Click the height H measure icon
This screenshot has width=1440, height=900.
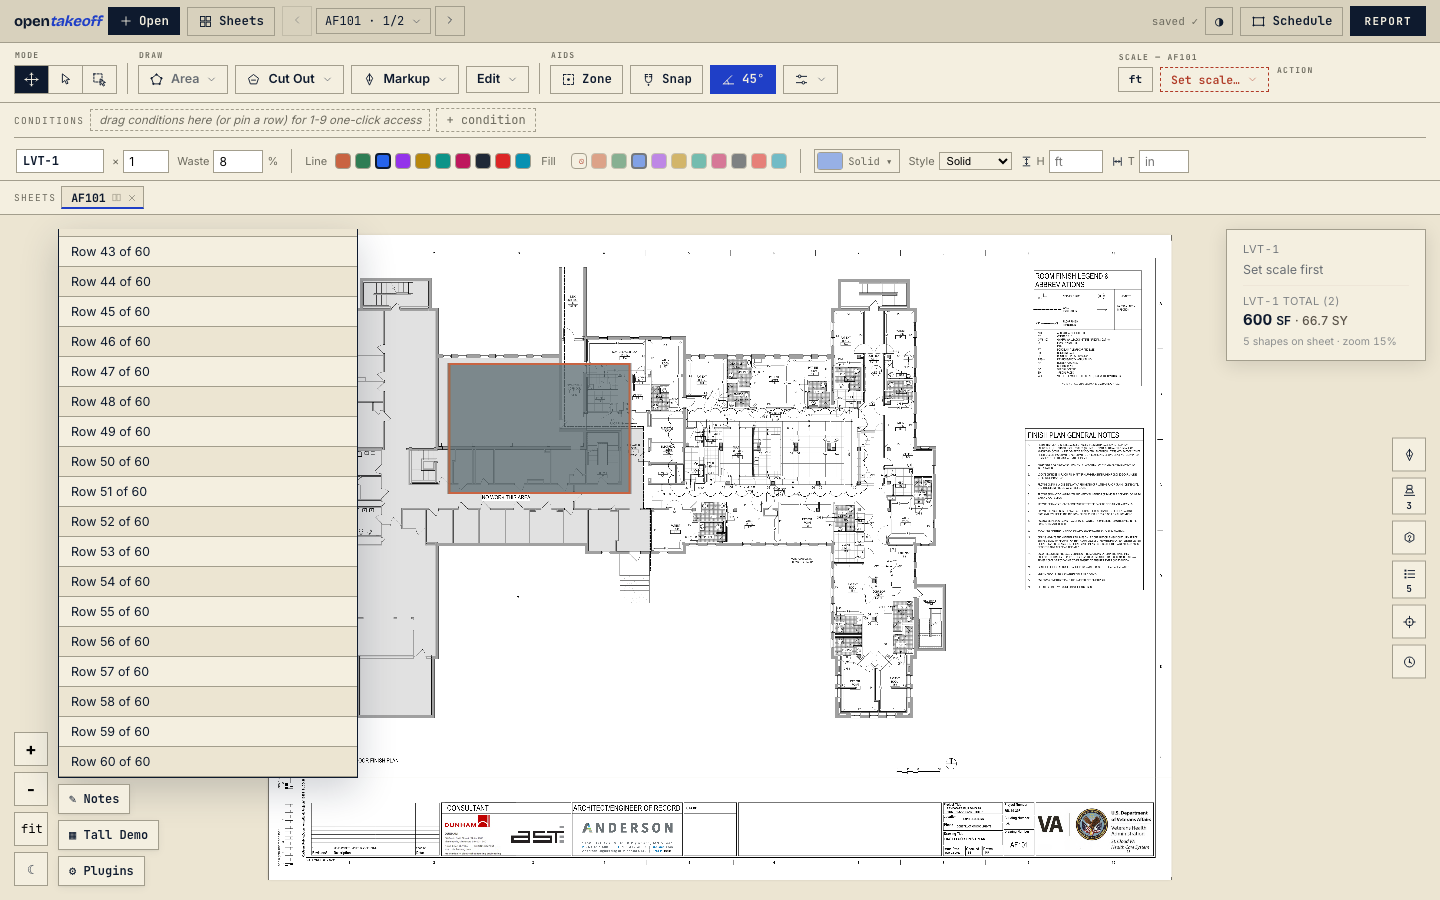coord(1026,161)
